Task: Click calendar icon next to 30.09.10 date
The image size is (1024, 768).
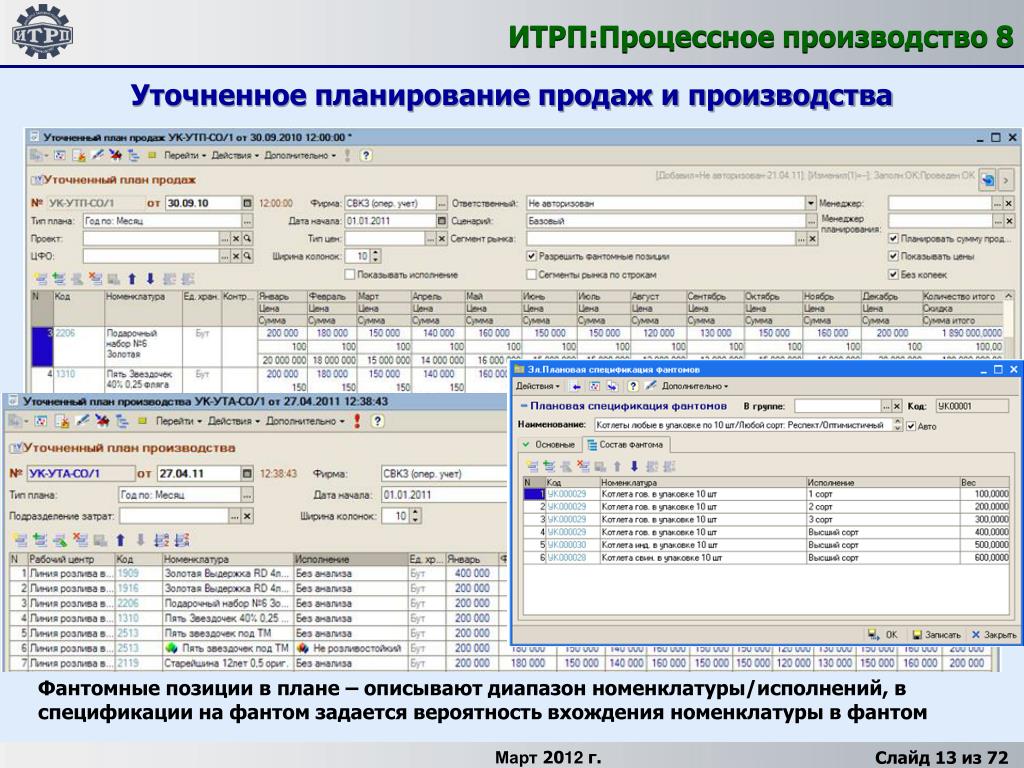Action: point(247,203)
